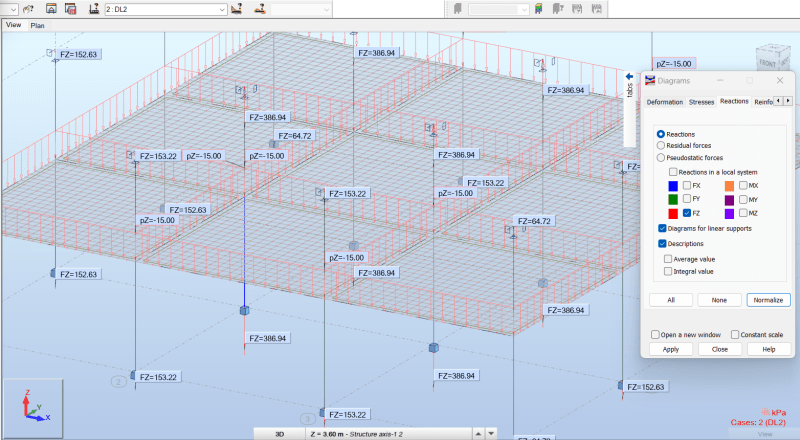
Task: Click the last grey frame icon in the right toolbar
Action: [596, 9]
